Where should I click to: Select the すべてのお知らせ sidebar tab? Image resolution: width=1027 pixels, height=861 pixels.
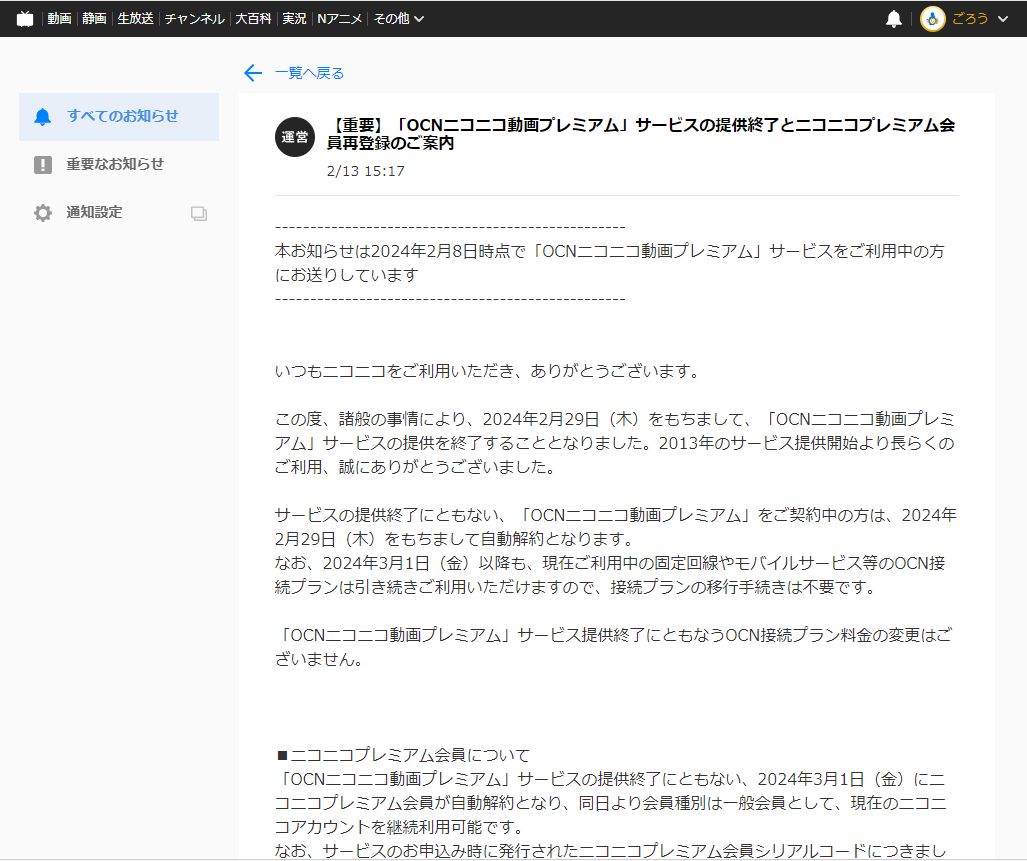(x=119, y=117)
